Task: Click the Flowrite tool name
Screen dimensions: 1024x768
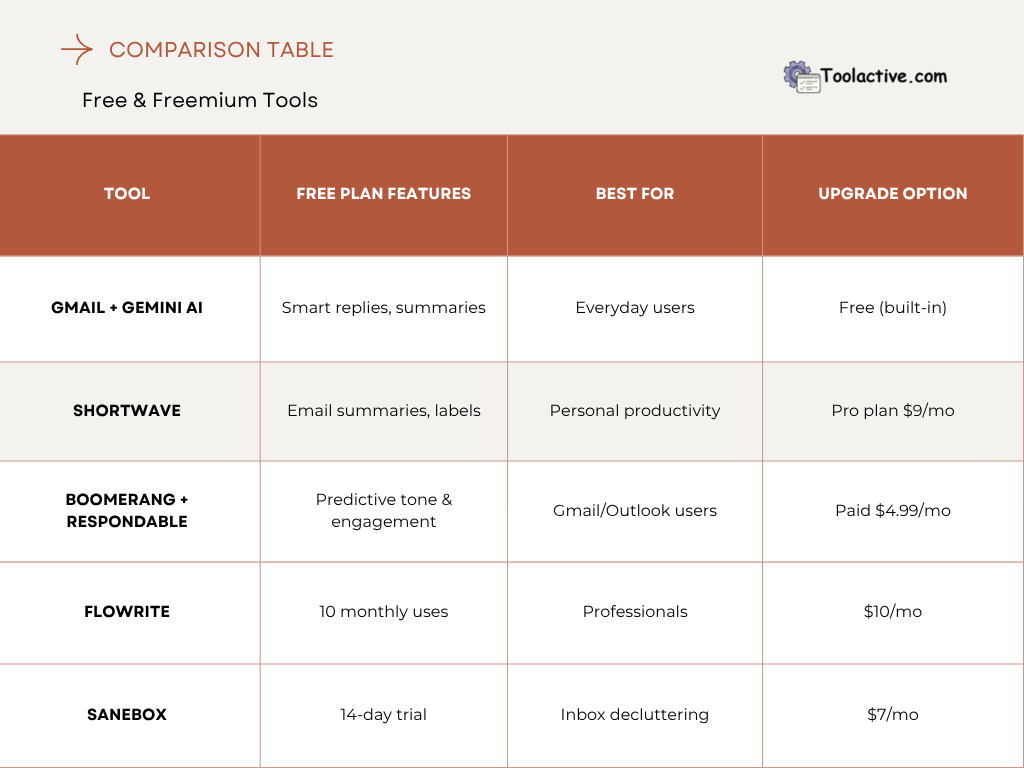Action: (127, 611)
